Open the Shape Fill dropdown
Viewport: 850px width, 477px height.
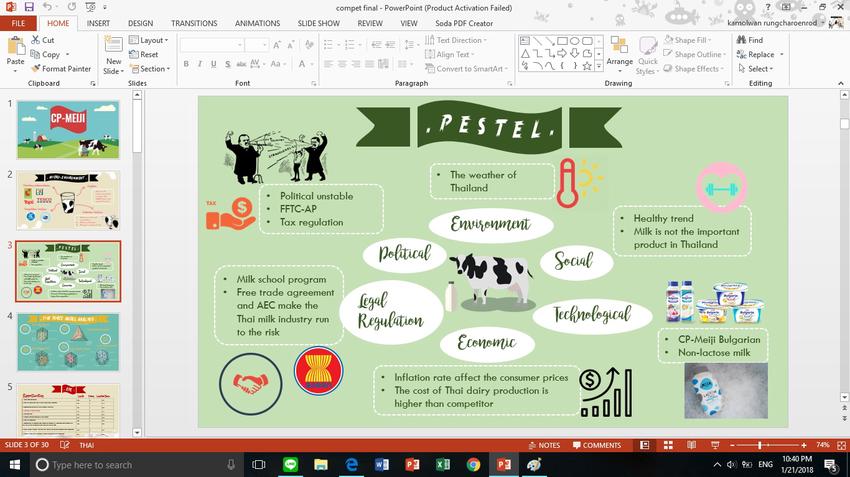pos(687,40)
